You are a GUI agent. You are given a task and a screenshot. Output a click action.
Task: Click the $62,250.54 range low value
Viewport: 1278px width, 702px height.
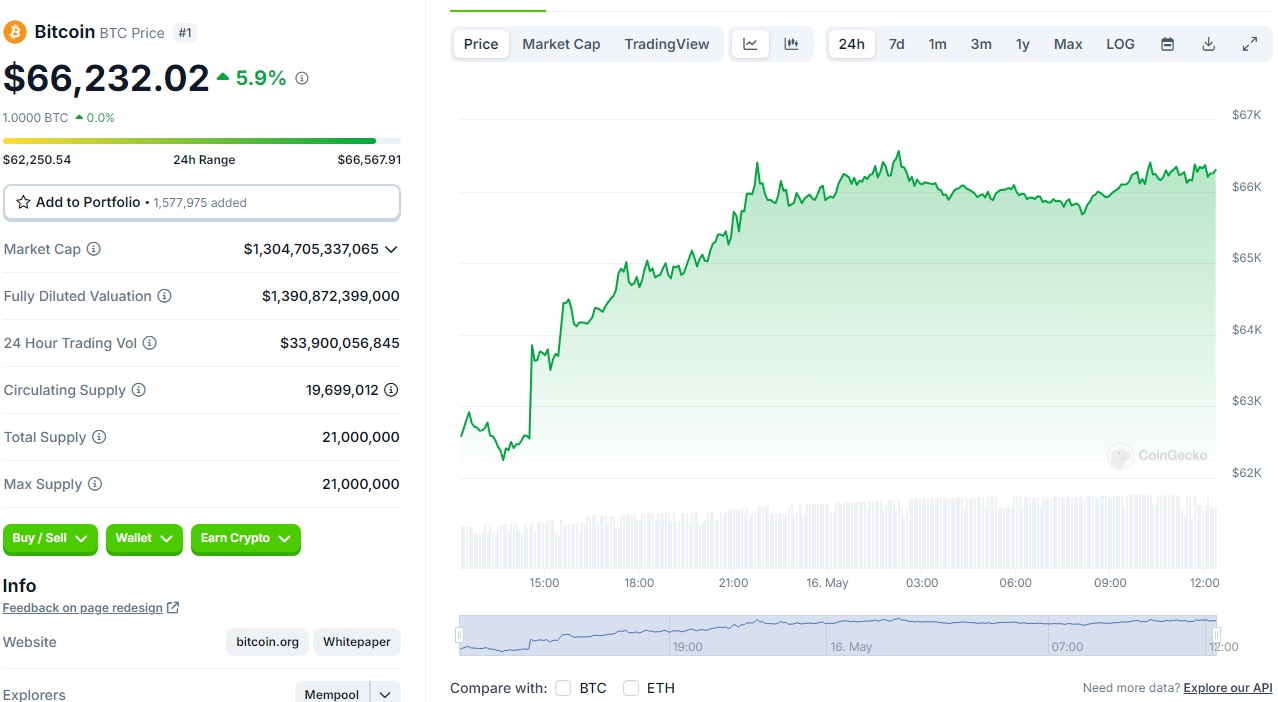pos(37,160)
